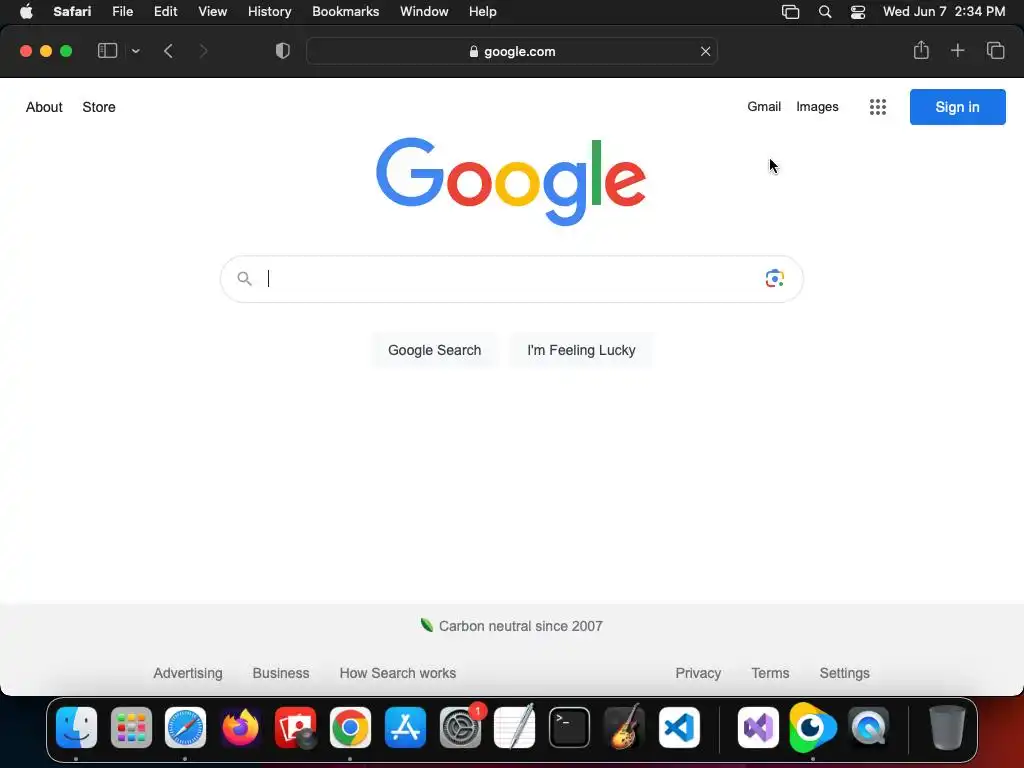1024x768 pixels.
Task: Open the Settings footer menu
Action: [844, 673]
